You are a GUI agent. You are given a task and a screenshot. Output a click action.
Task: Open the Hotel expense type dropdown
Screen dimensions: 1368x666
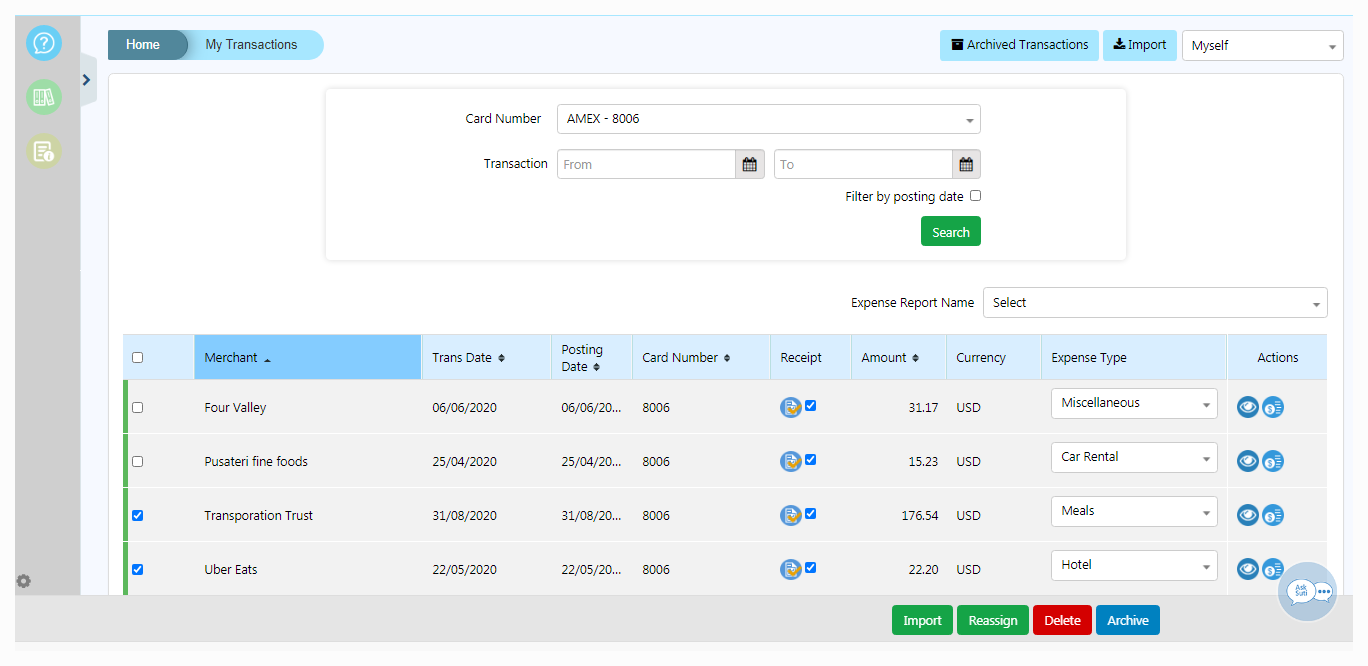pyautogui.click(x=1134, y=565)
